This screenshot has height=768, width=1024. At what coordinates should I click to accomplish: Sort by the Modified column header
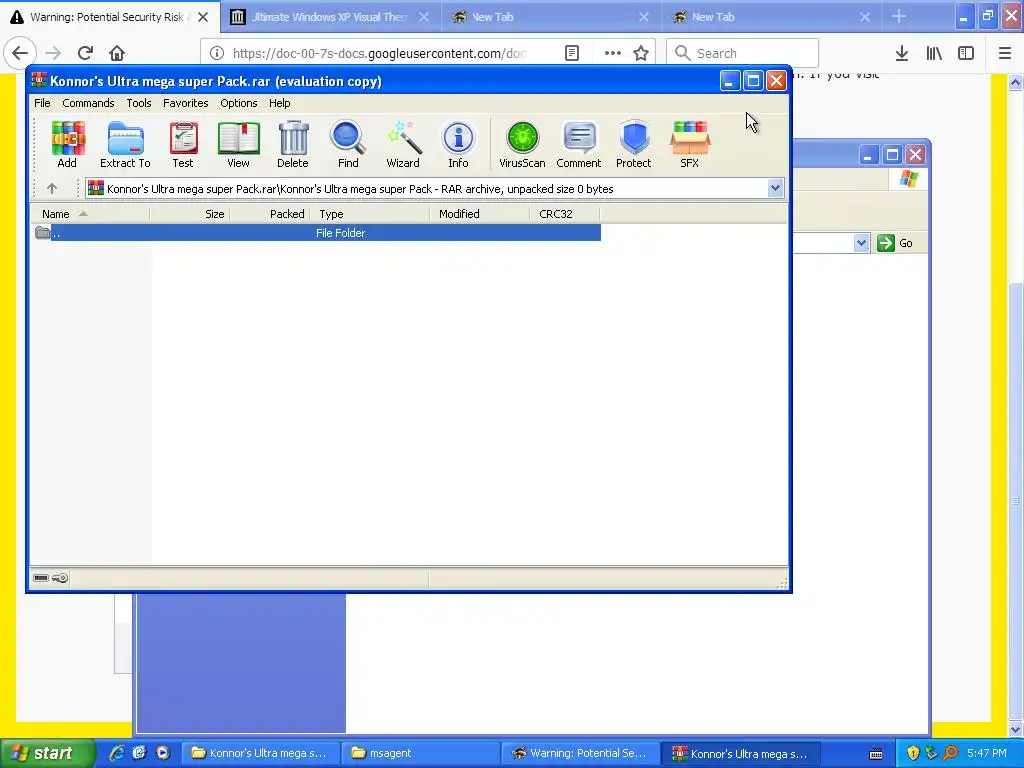(479, 214)
